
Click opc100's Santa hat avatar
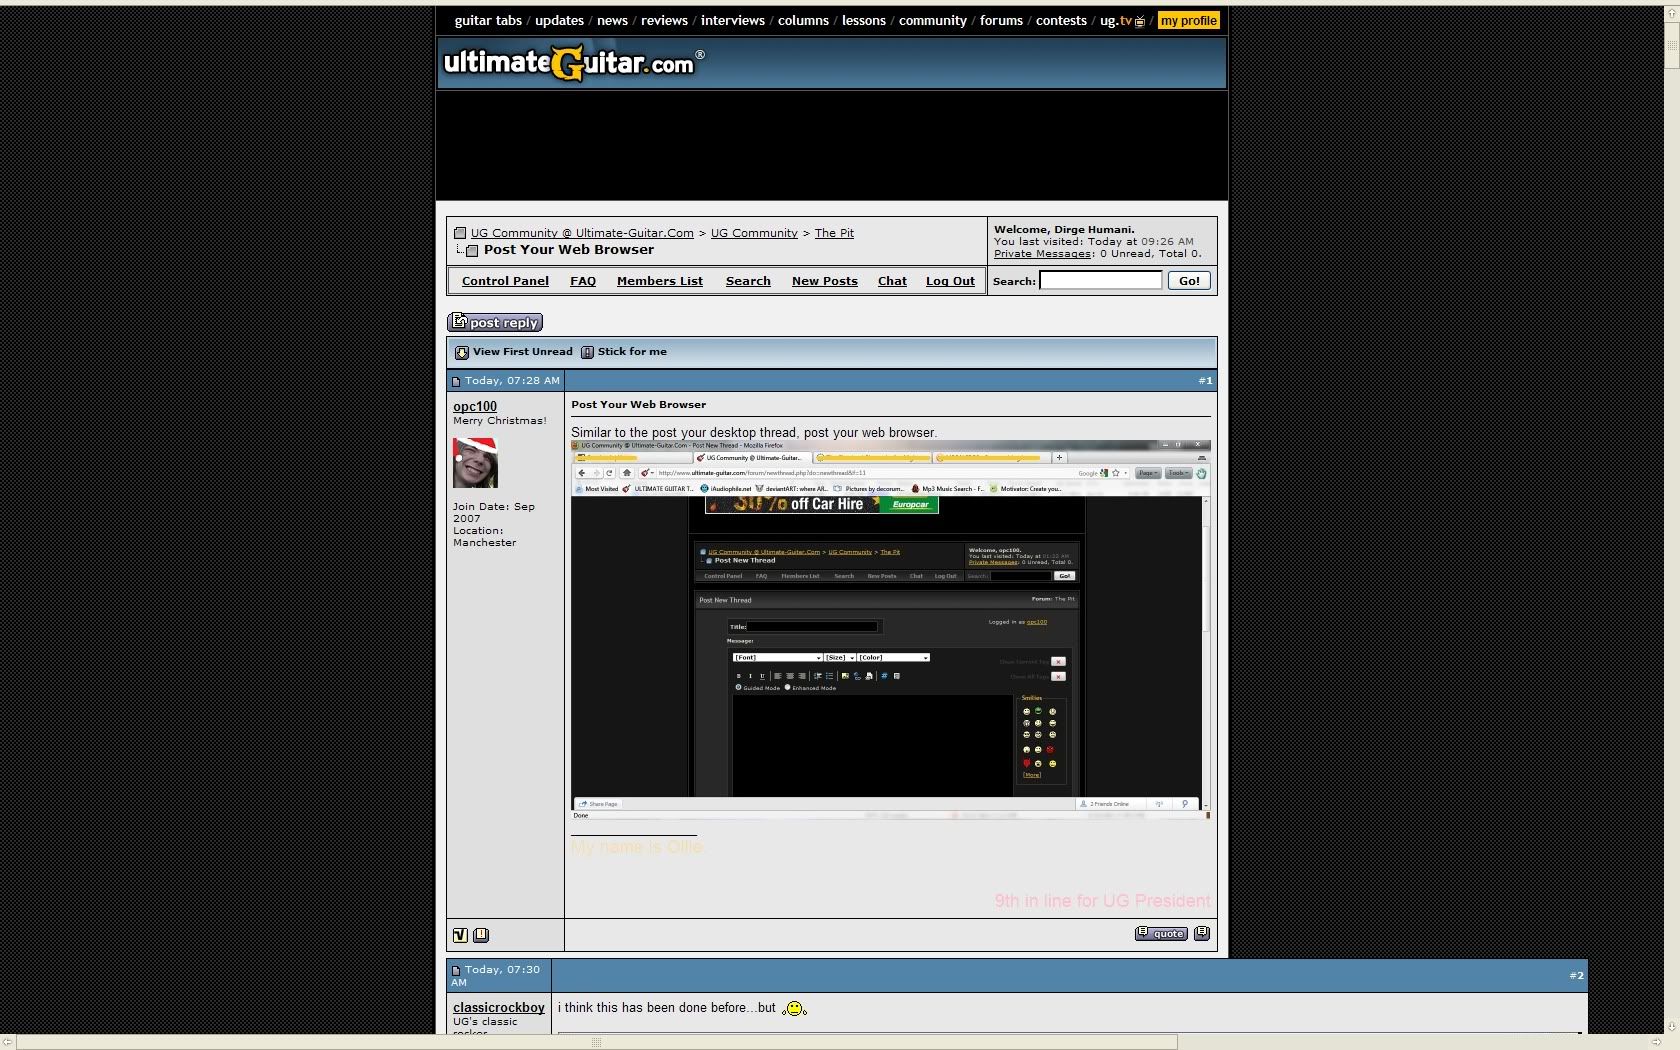pos(475,463)
